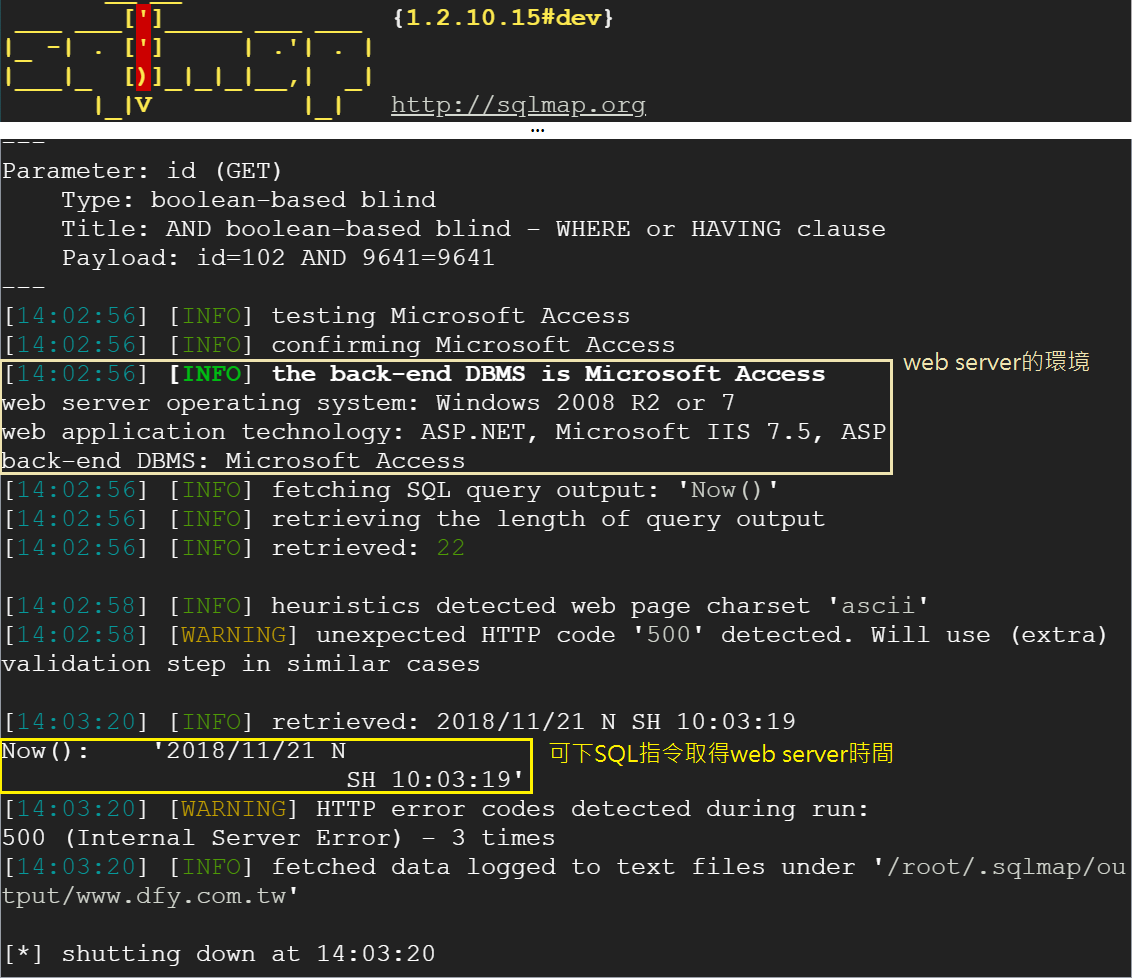This screenshot has height=978, width=1132.
Task: Click the 'Parameter: id (GET)' line
Action: tap(142, 171)
